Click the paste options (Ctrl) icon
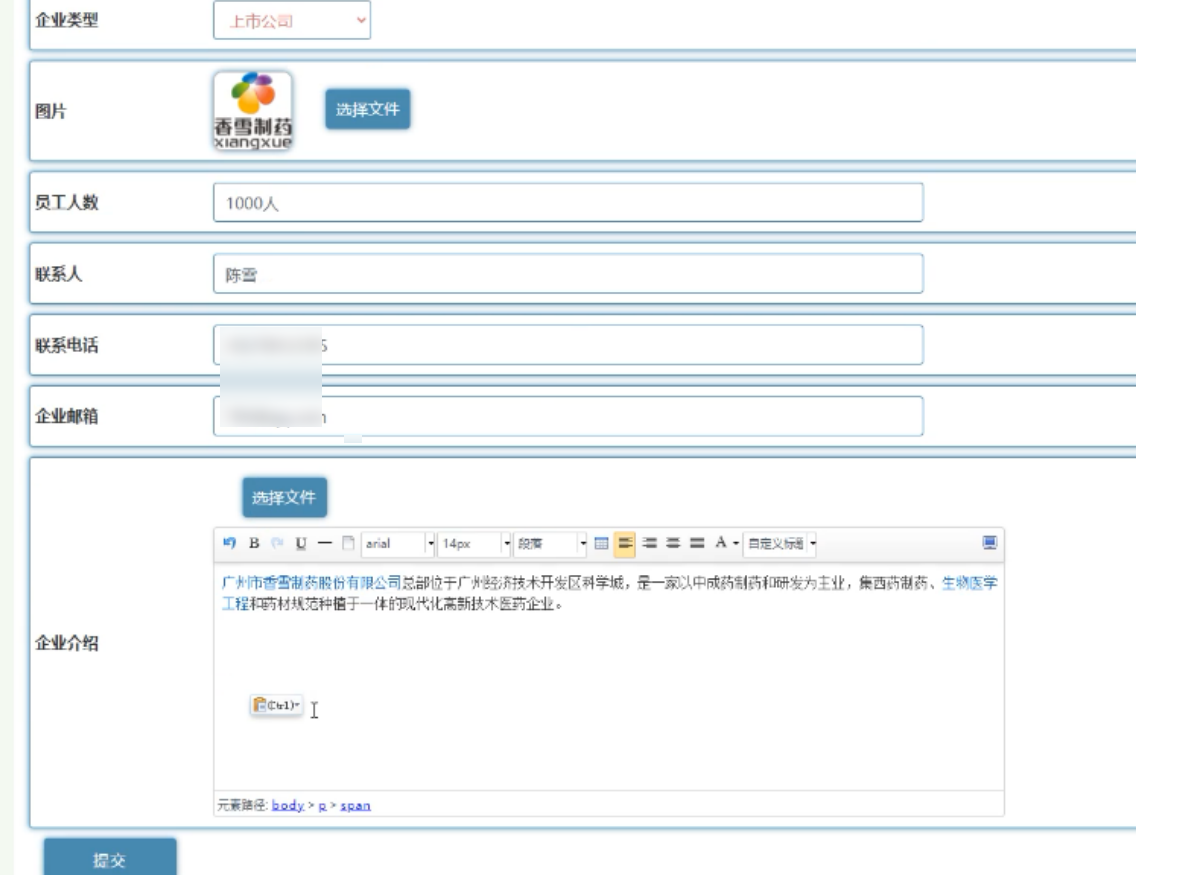 pos(276,705)
